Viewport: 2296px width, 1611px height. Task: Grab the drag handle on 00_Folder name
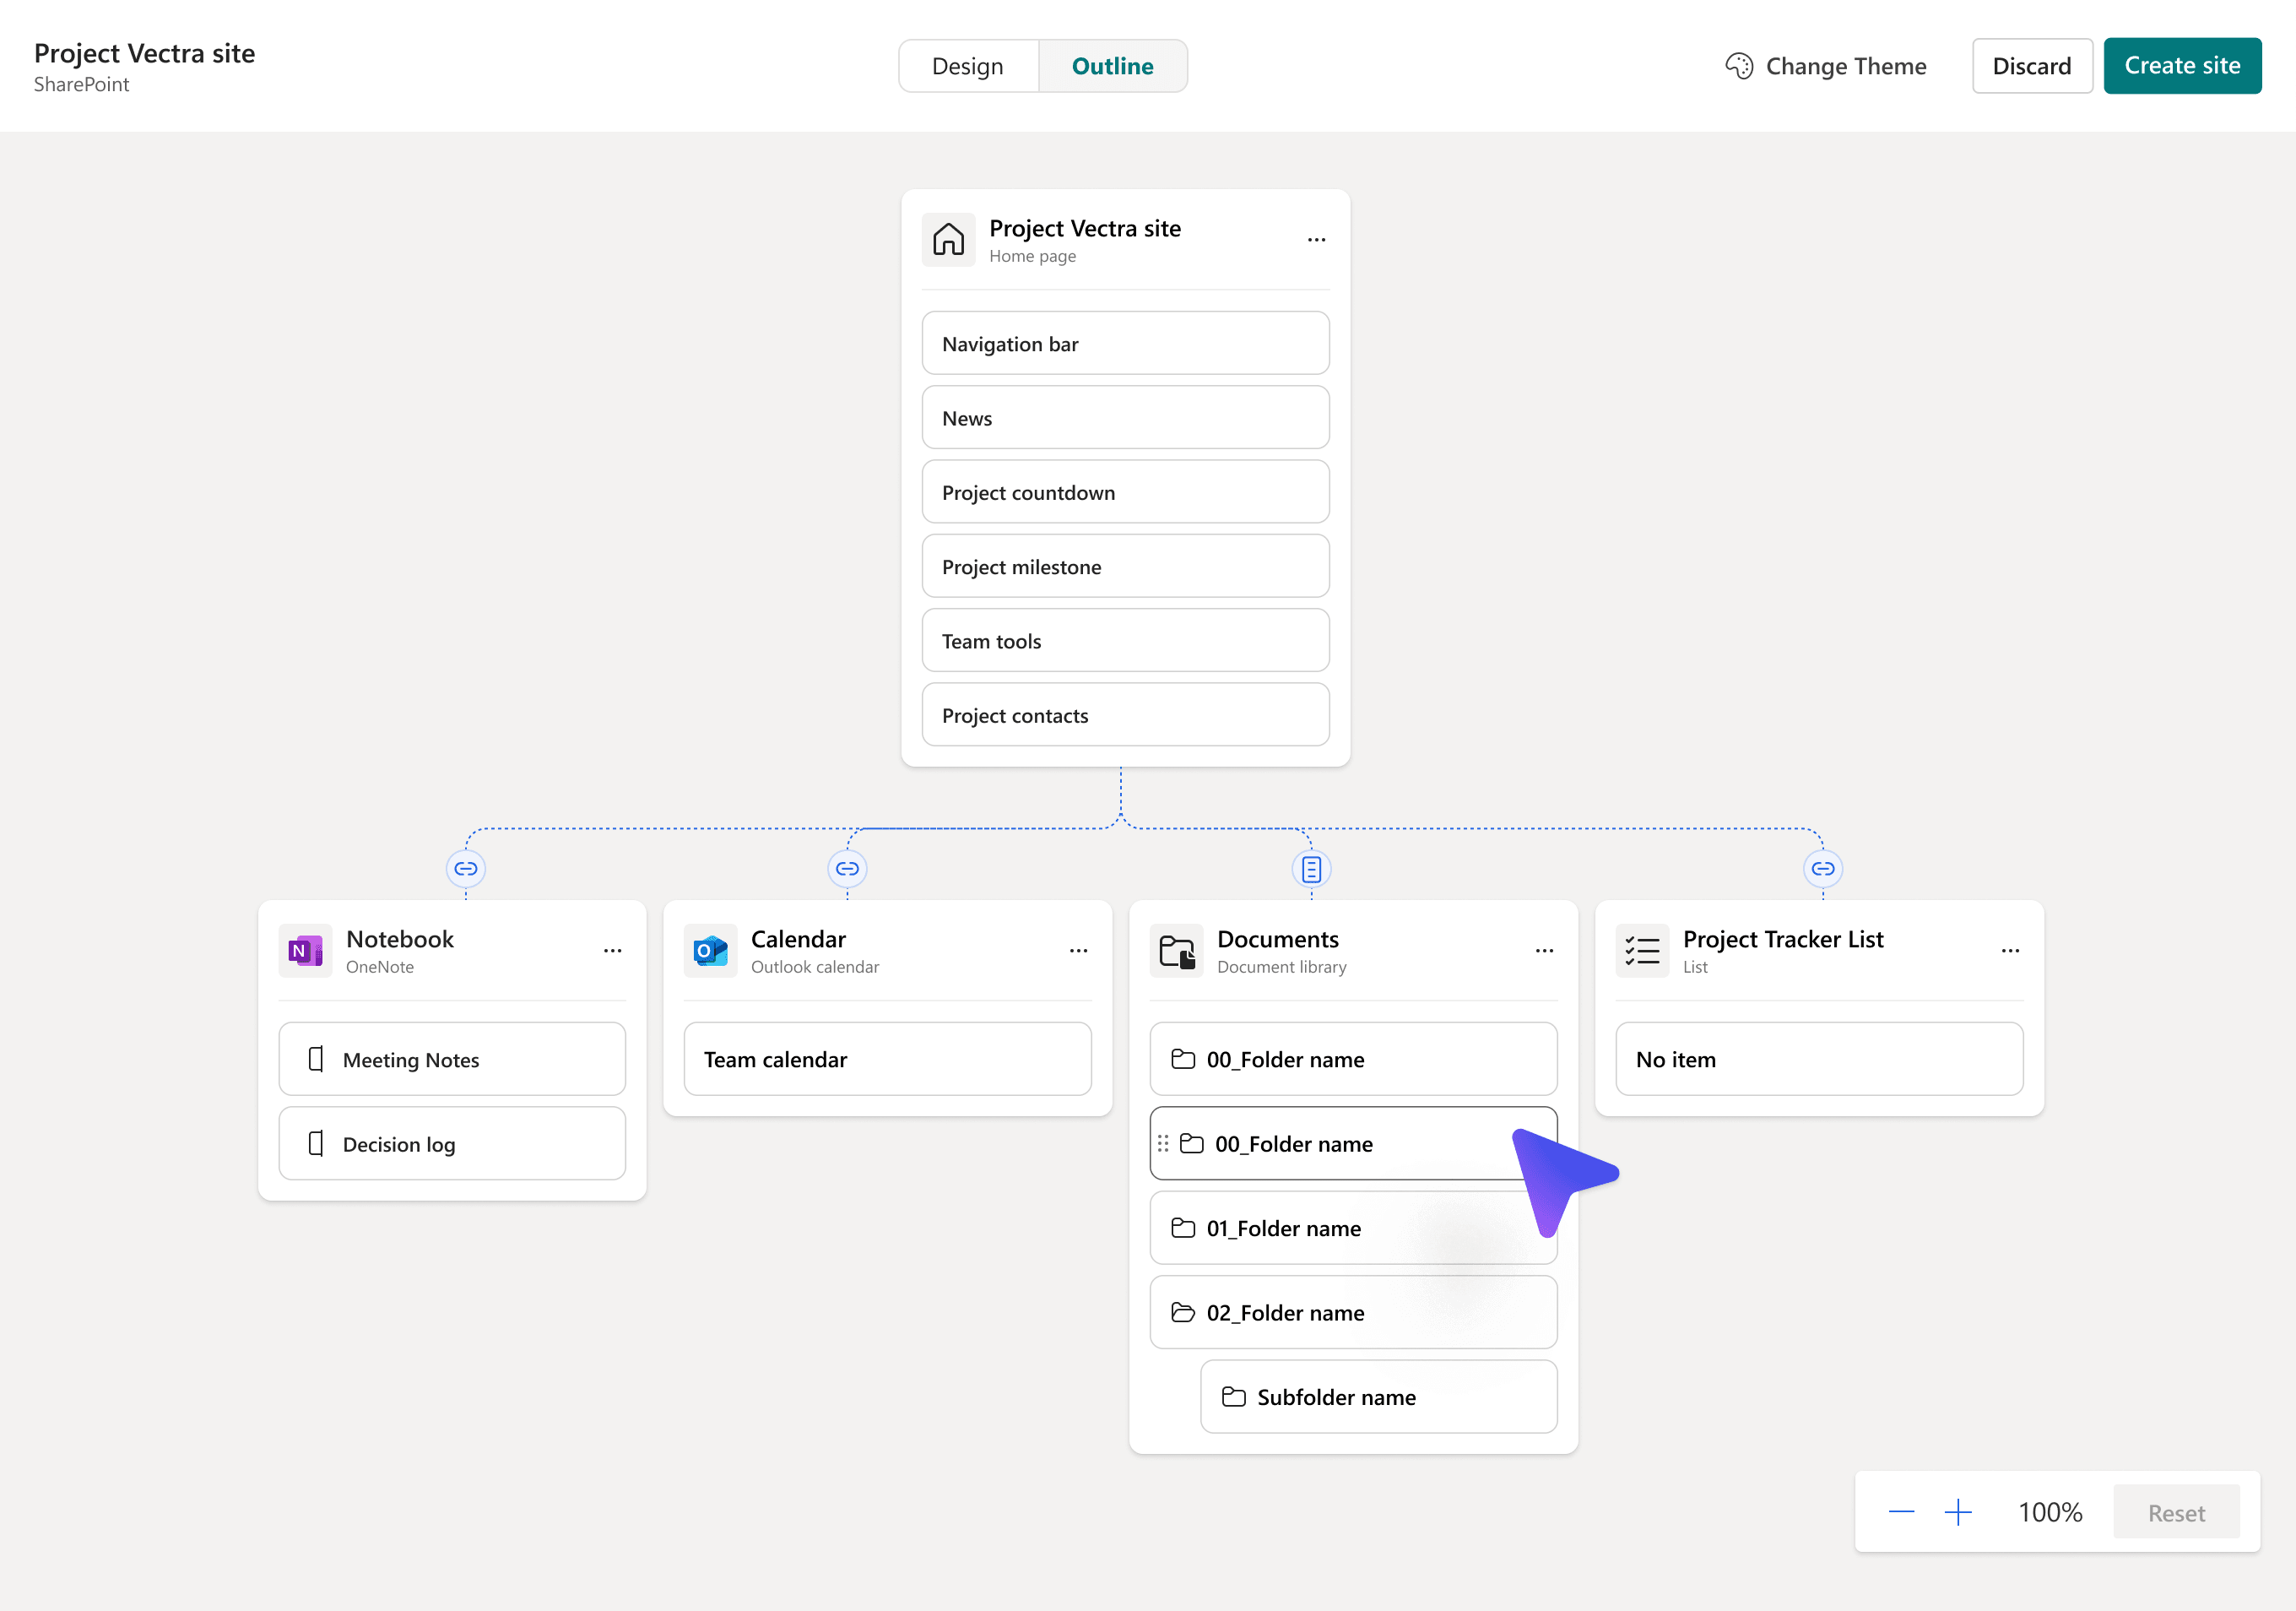pyautogui.click(x=1163, y=1143)
